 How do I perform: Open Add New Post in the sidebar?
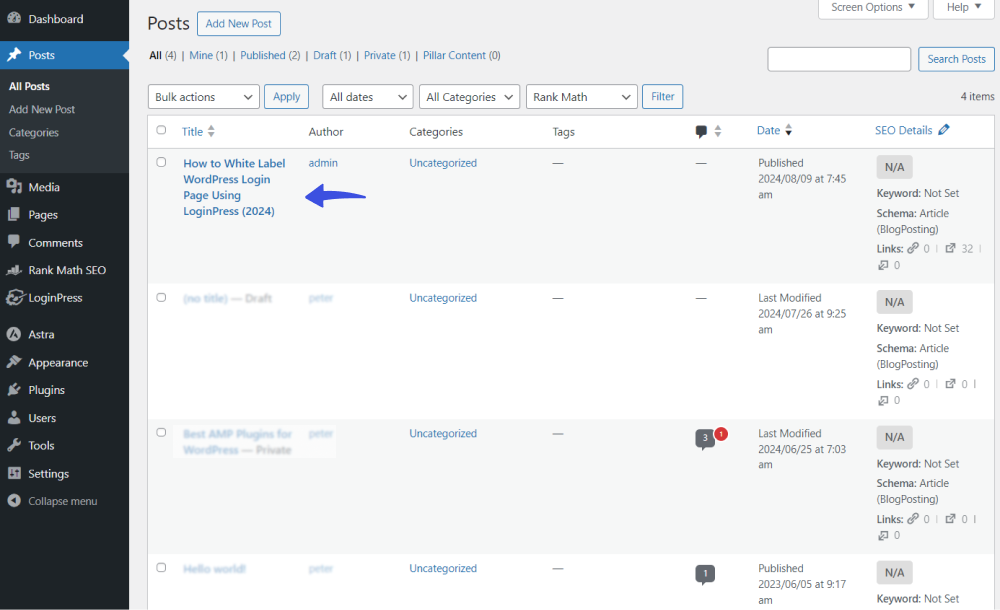[x=42, y=109]
